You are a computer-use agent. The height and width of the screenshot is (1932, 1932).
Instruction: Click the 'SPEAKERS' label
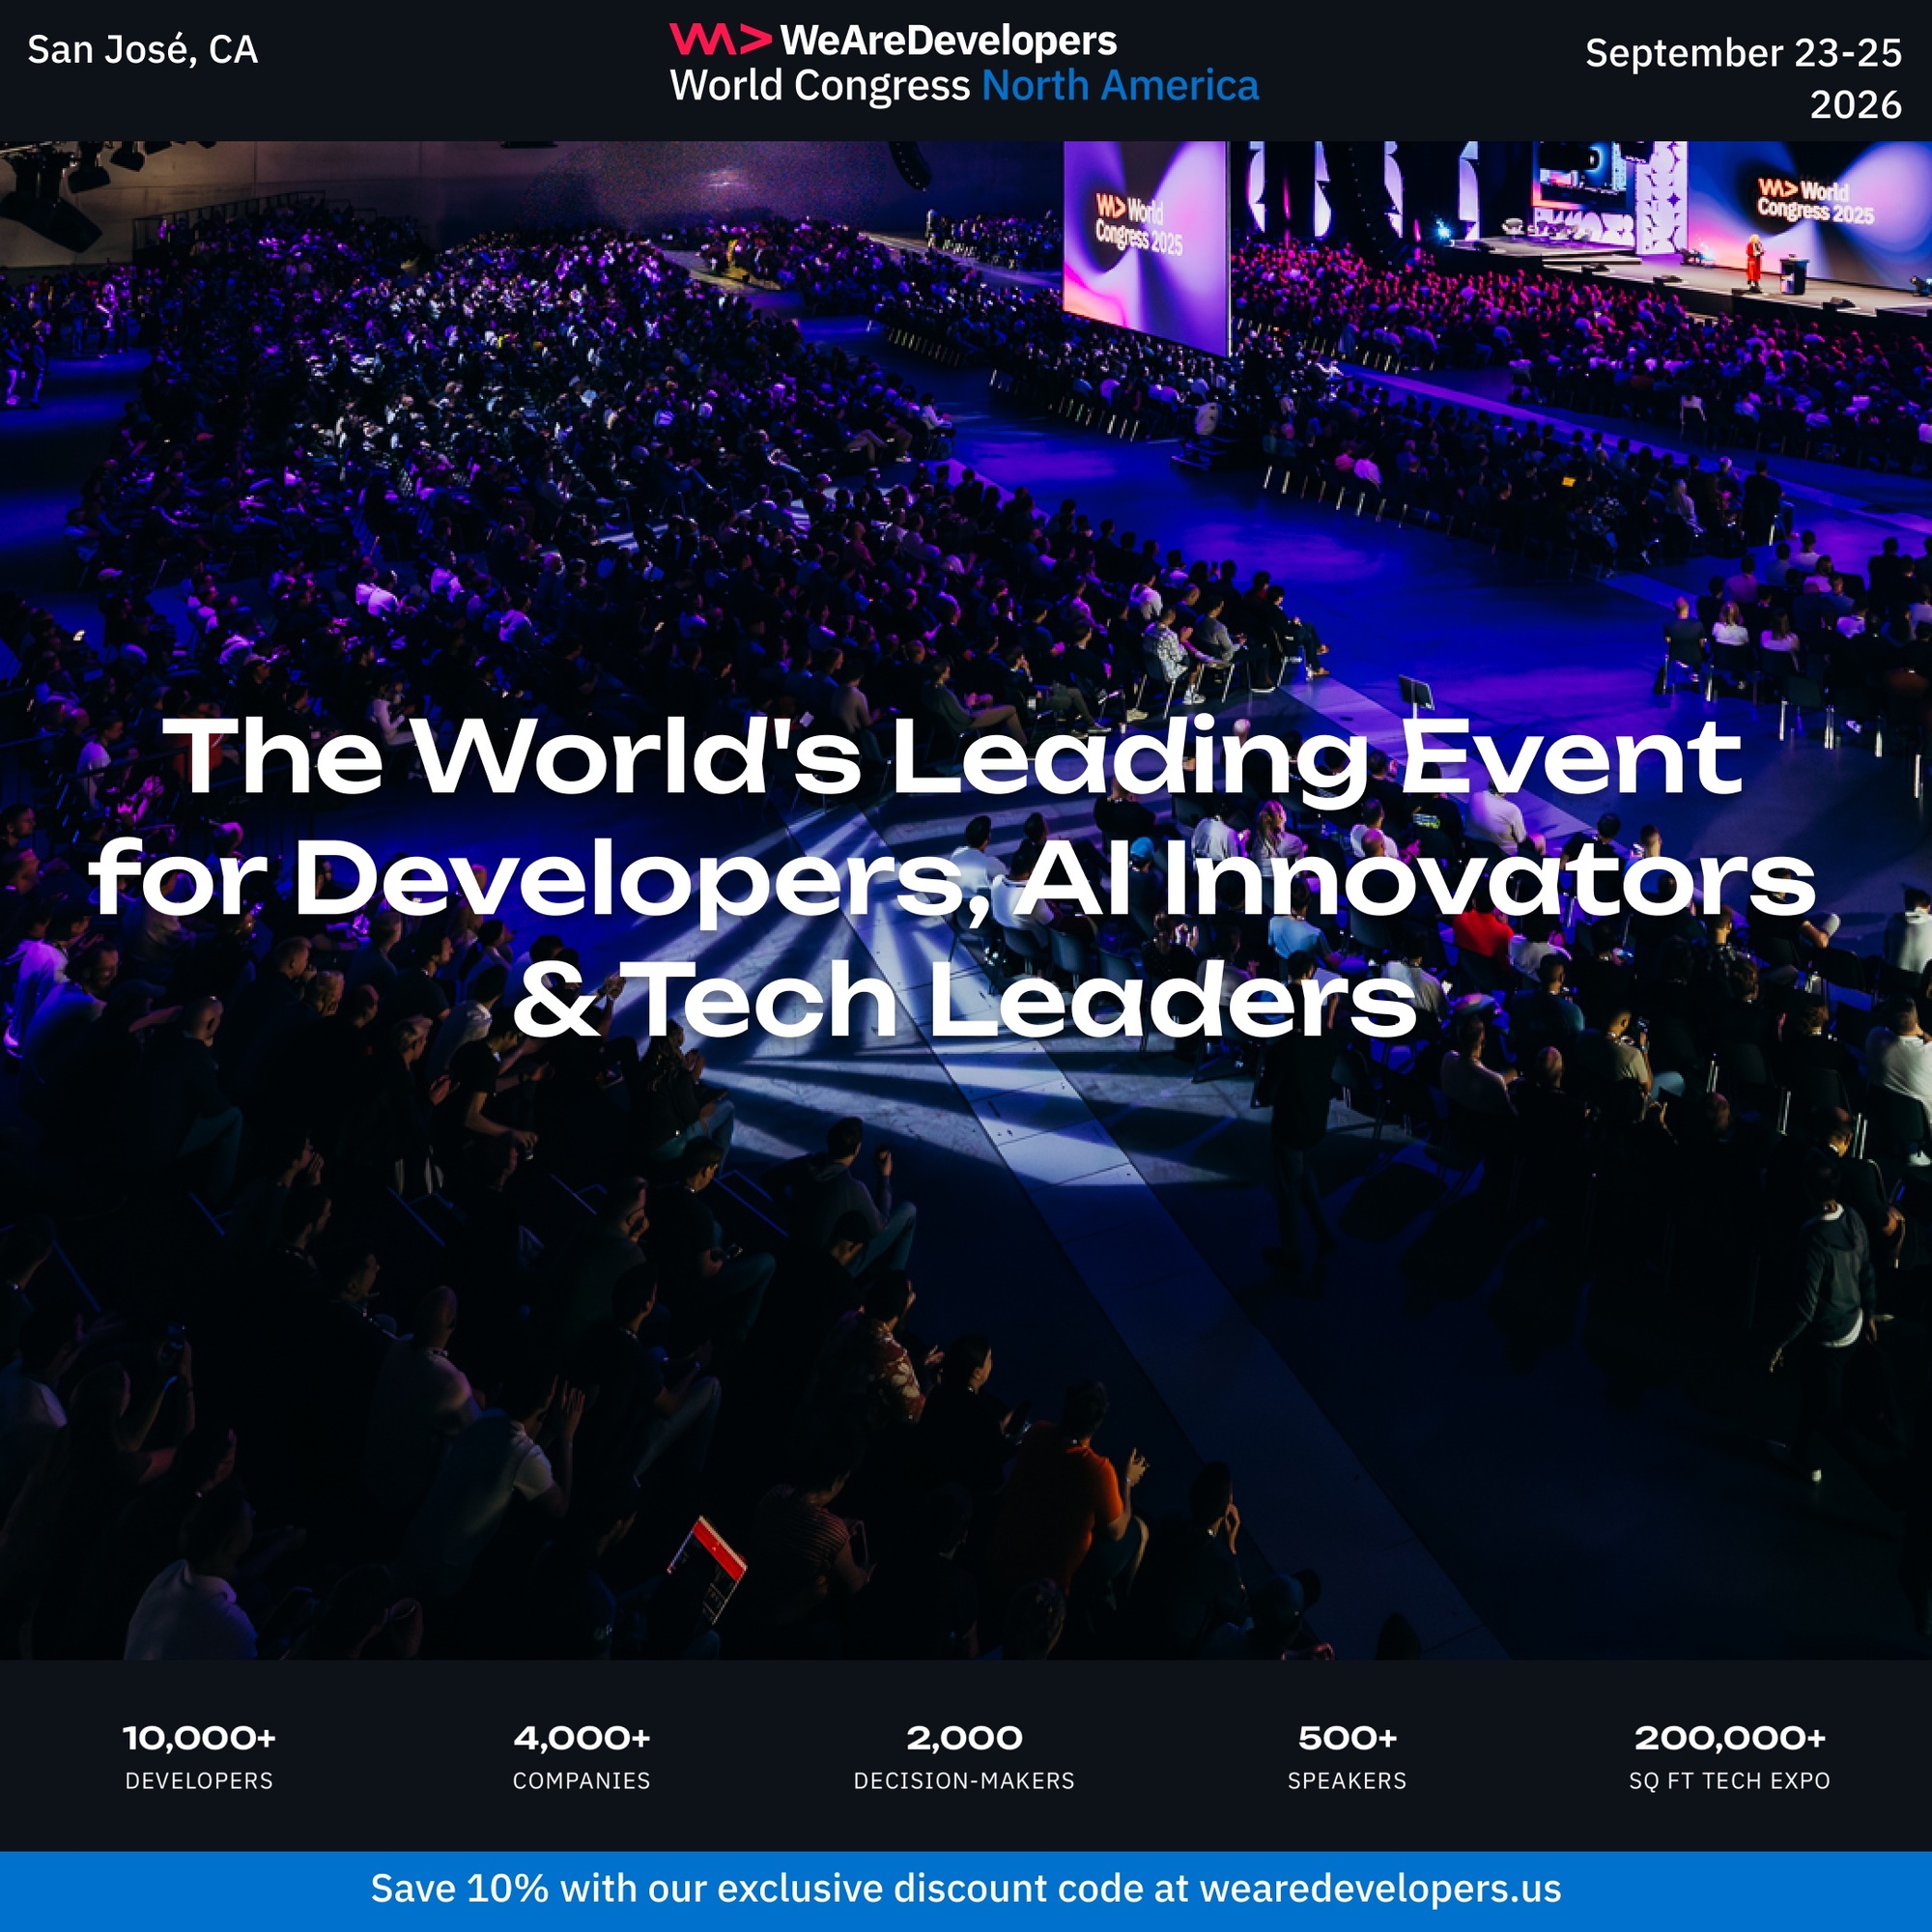point(1347,1781)
